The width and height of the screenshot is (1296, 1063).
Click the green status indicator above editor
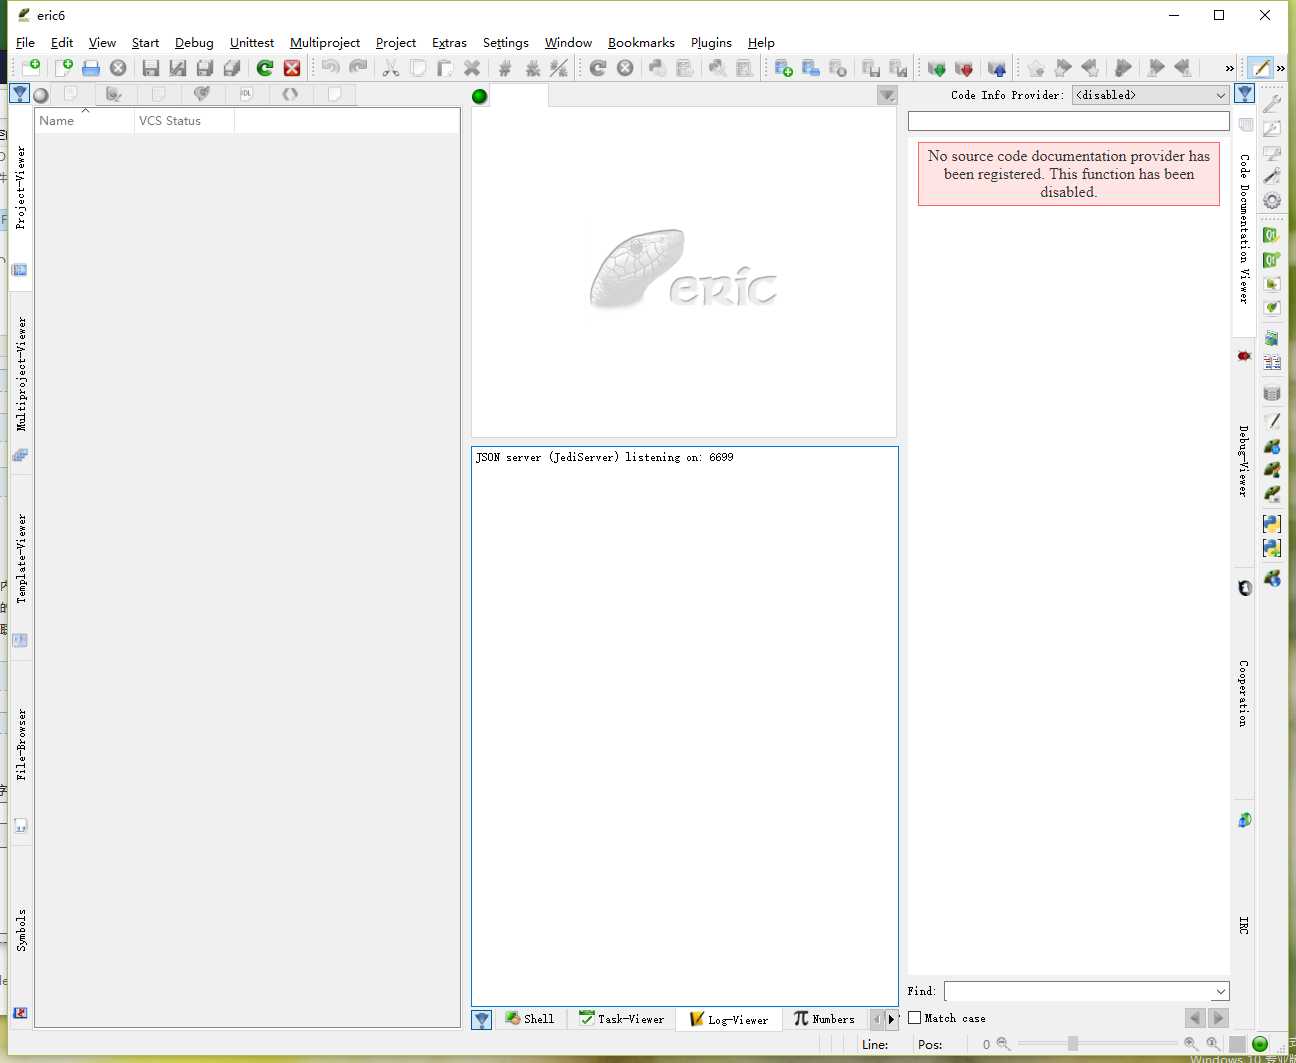[480, 96]
